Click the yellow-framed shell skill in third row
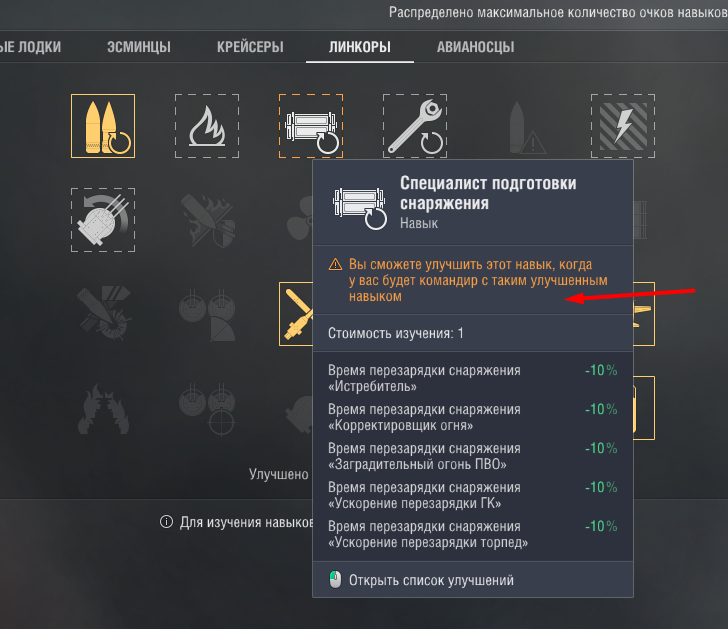The height and width of the screenshot is (629, 728). [x=296, y=314]
